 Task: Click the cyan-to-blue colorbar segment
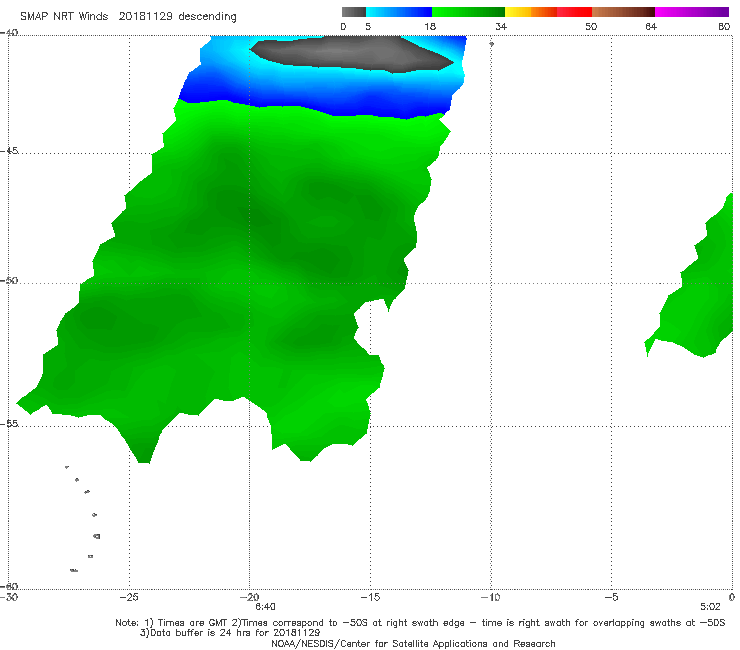(399, 12)
